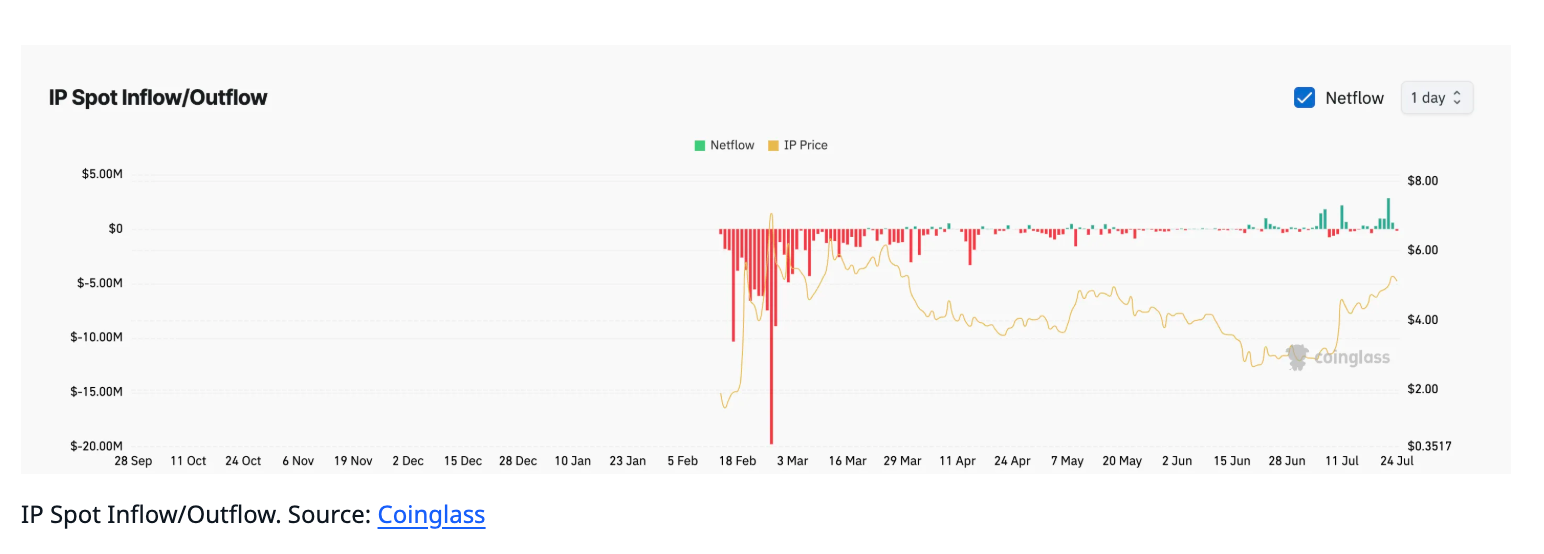Image resolution: width=1544 pixels, height=554 pixels.
Task: Click the green Netflow legend swatch
Action: (x=700, y=146)
